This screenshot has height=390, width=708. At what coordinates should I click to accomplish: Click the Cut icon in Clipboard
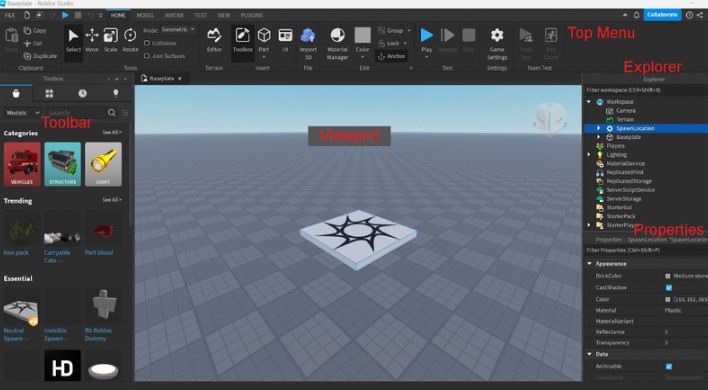28,43
